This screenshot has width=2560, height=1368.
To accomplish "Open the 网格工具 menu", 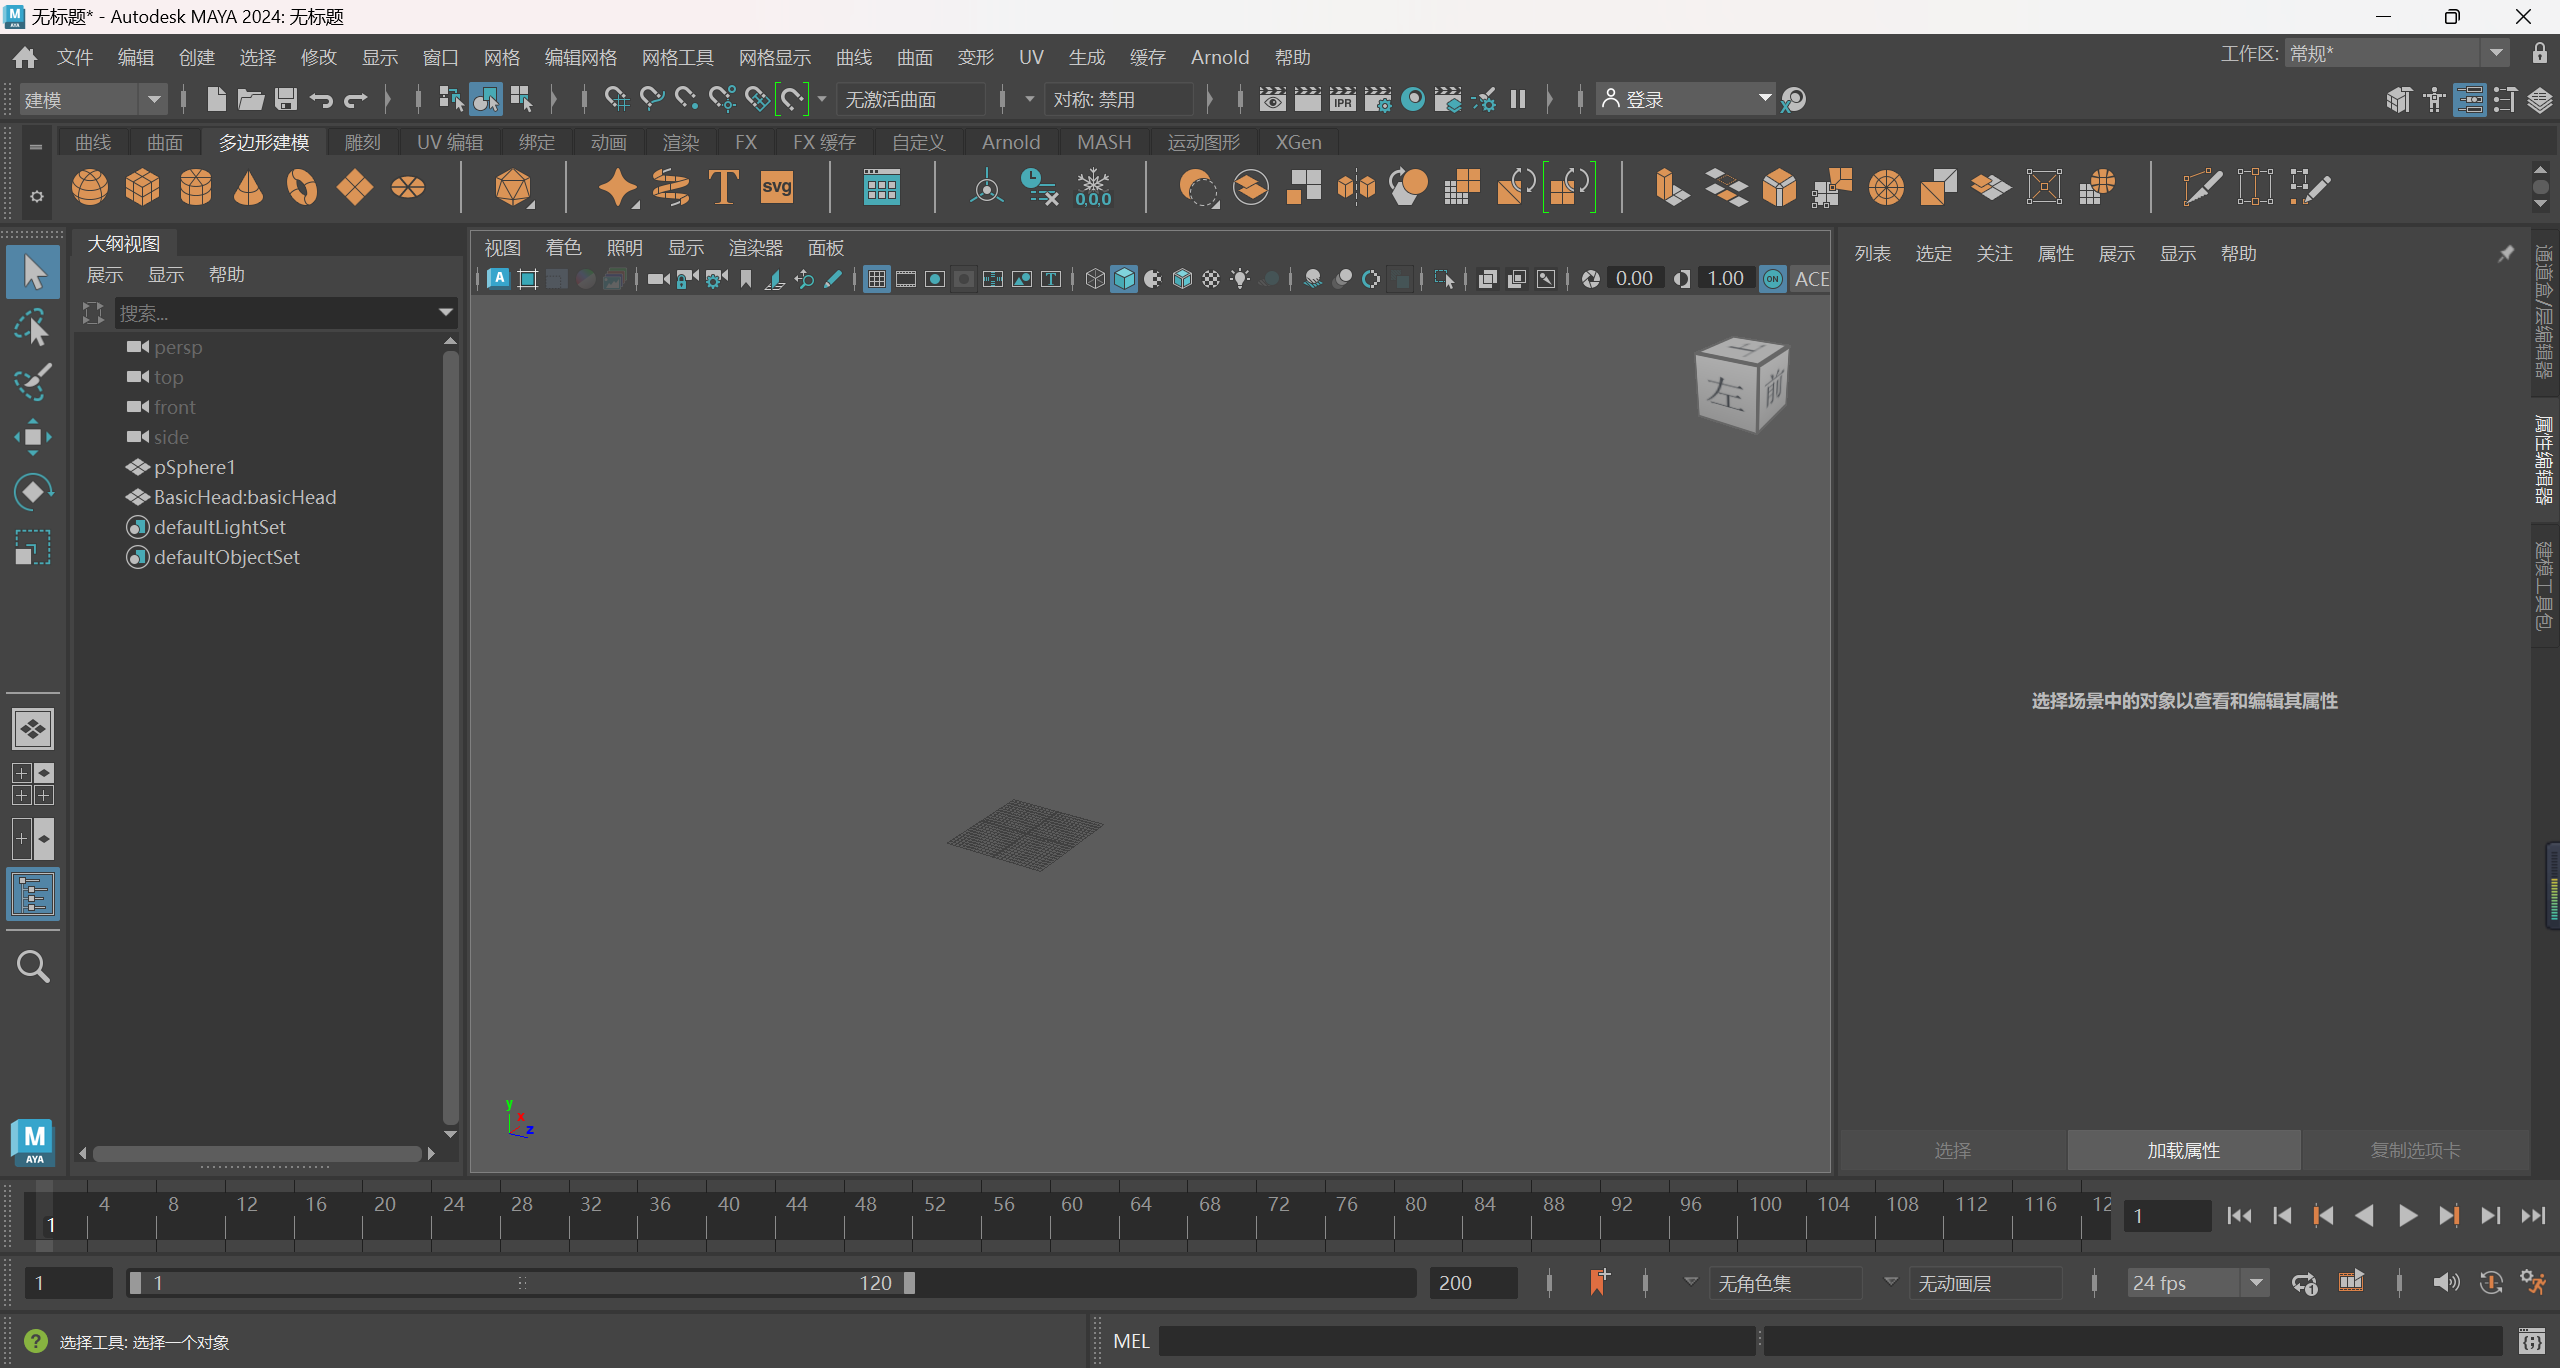I will pyautogui.click(x=678, y=57).
